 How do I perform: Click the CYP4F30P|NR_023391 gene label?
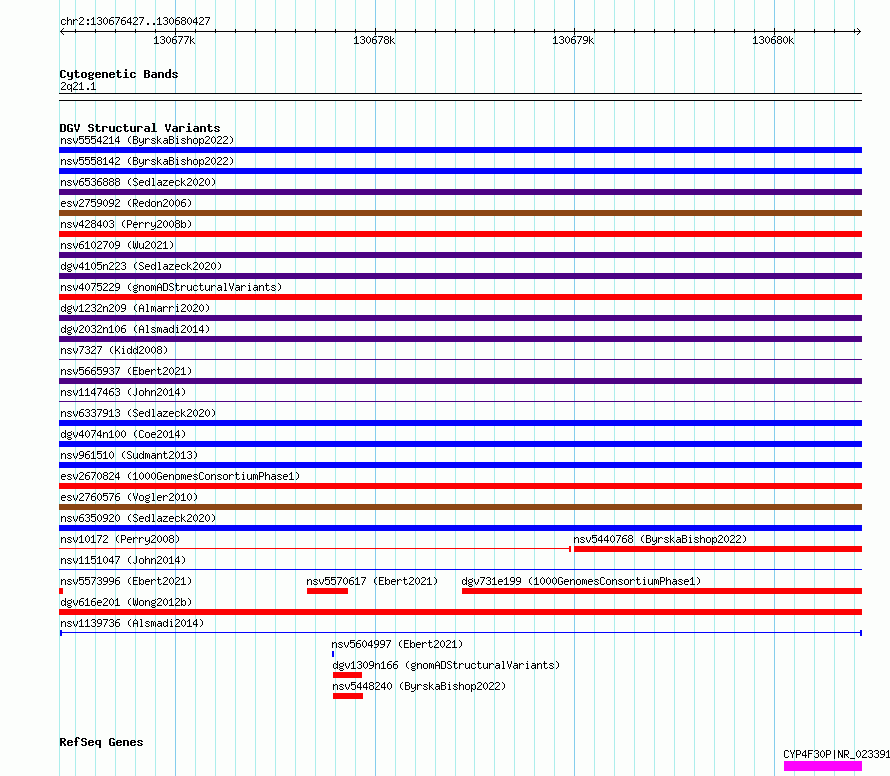tap(837, 754)
